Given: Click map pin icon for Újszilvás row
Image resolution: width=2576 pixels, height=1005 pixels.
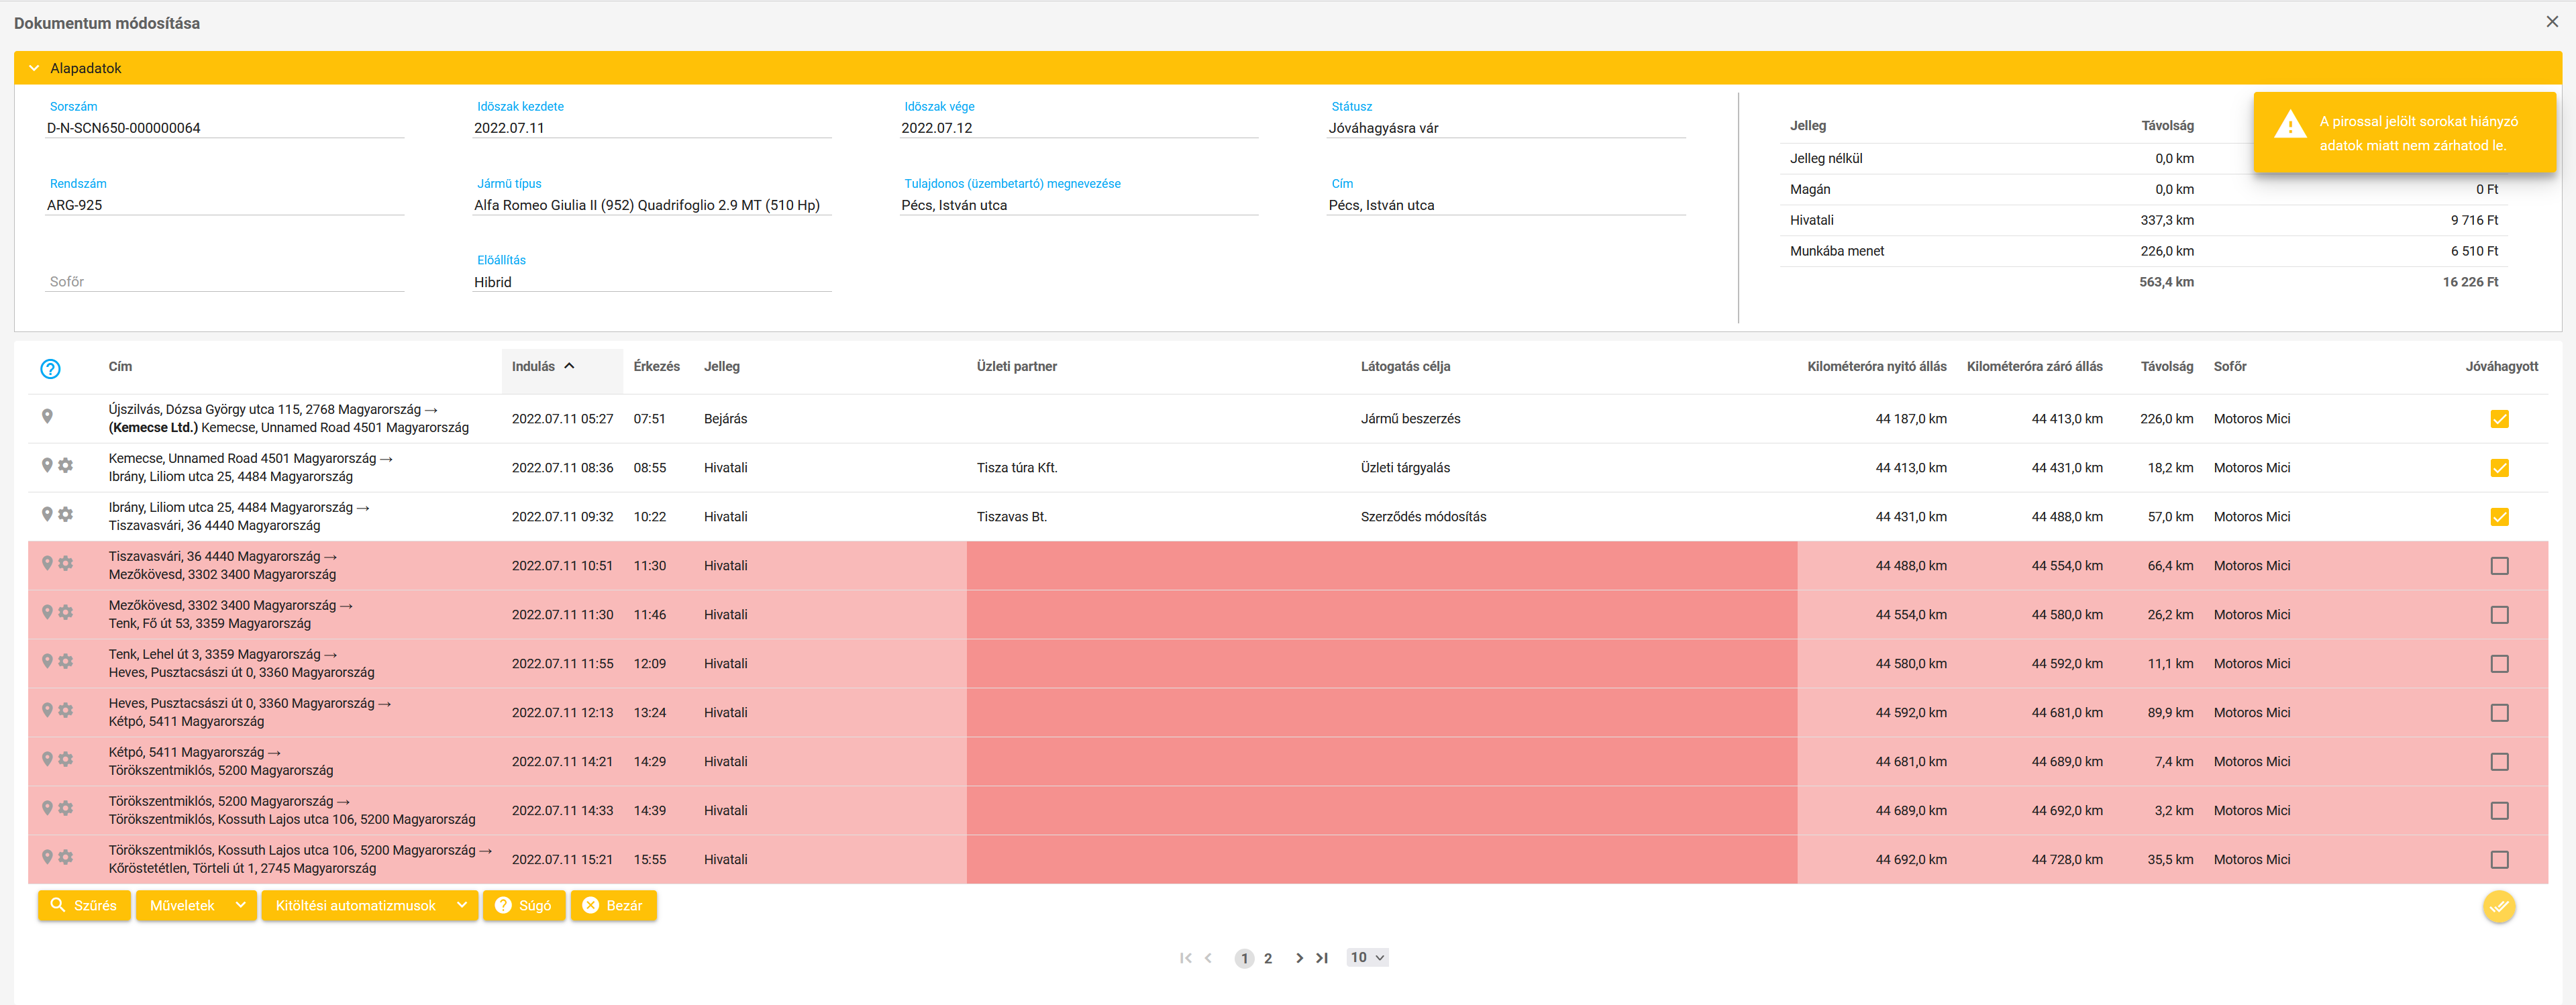Looking at the screenshot, I should pos(47,416).
